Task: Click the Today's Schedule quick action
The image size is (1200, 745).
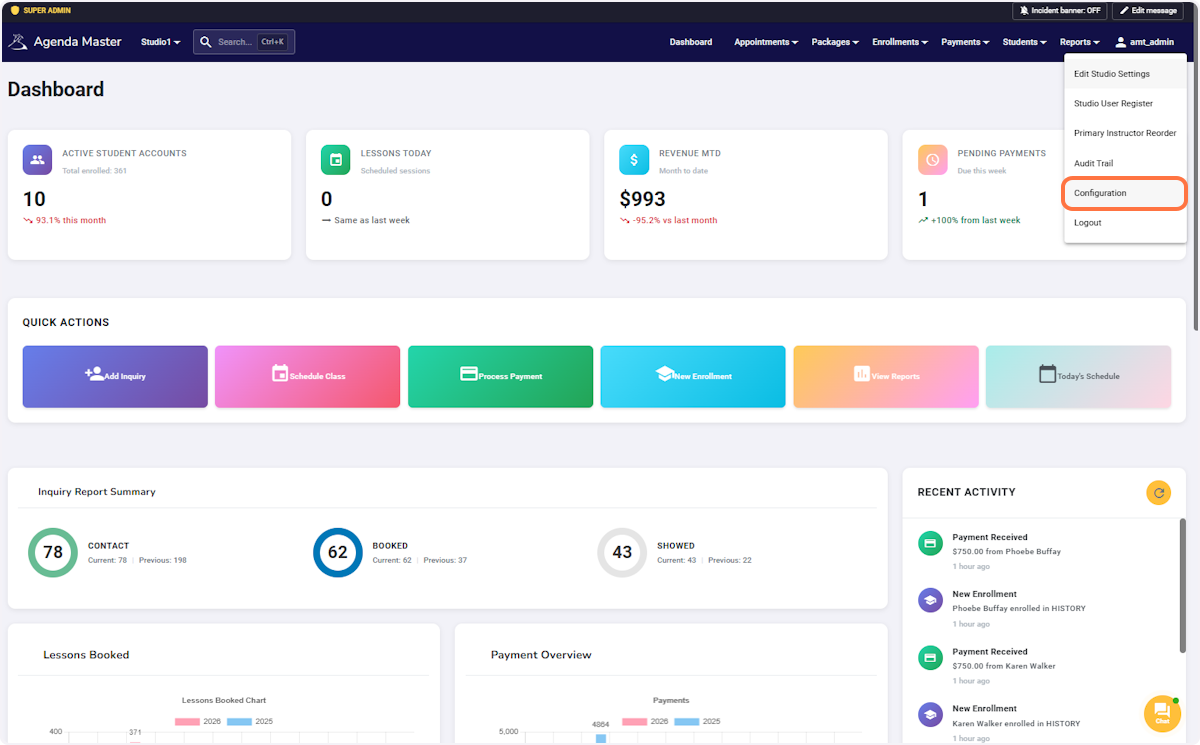Action: (x=1078, y=377)
